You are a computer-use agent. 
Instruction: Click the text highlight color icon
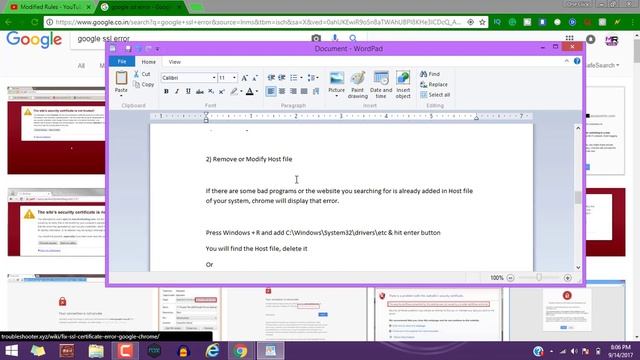pyautogui.click(x=233, y=91)
